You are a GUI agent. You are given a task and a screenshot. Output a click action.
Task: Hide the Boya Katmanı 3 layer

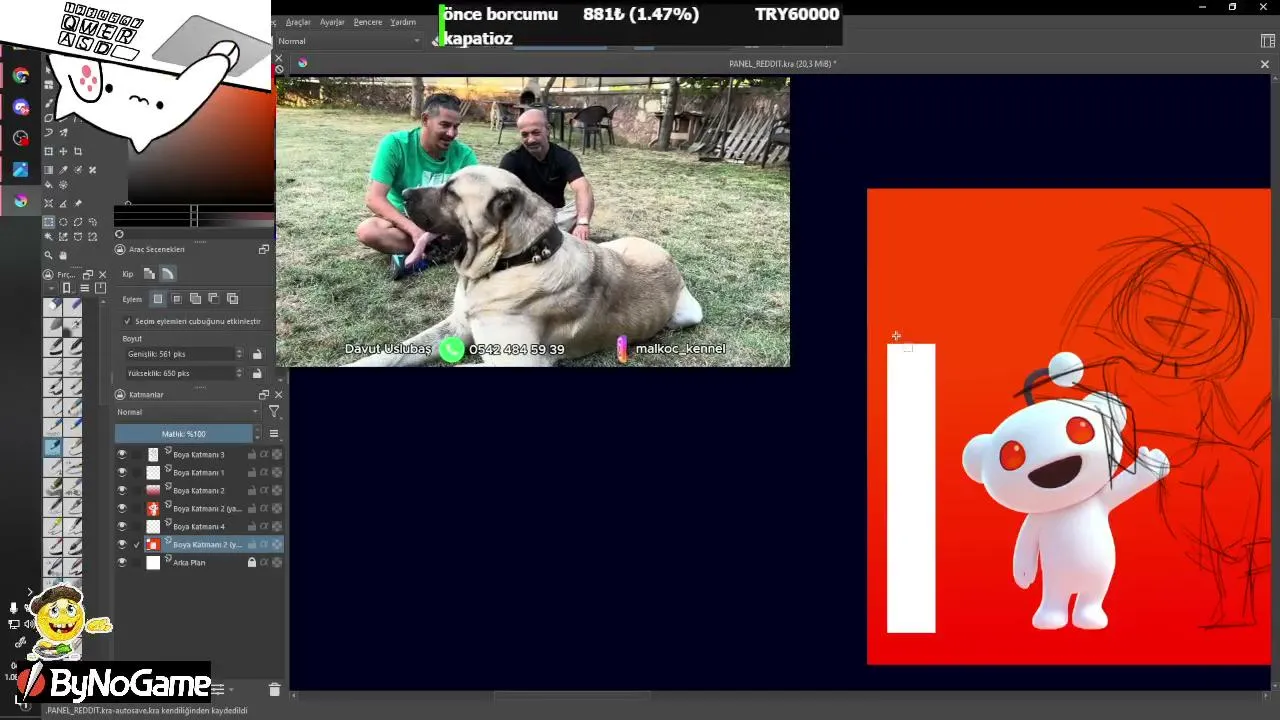[122, 454]
